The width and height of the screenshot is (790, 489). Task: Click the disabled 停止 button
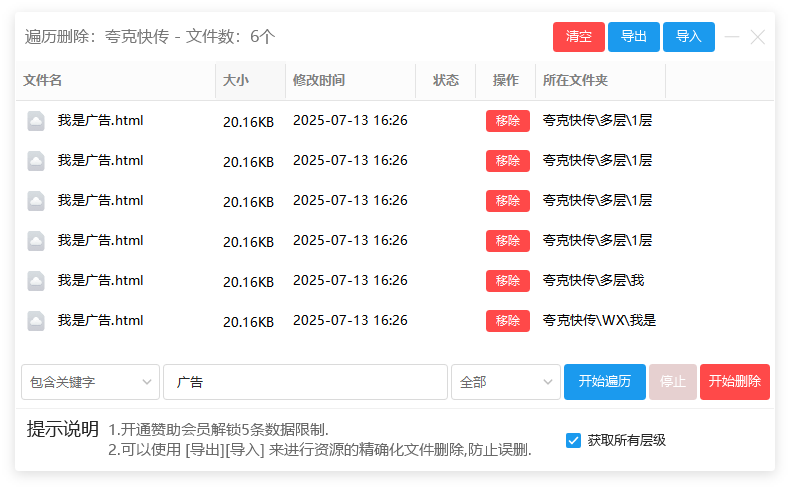coord(673,382)
